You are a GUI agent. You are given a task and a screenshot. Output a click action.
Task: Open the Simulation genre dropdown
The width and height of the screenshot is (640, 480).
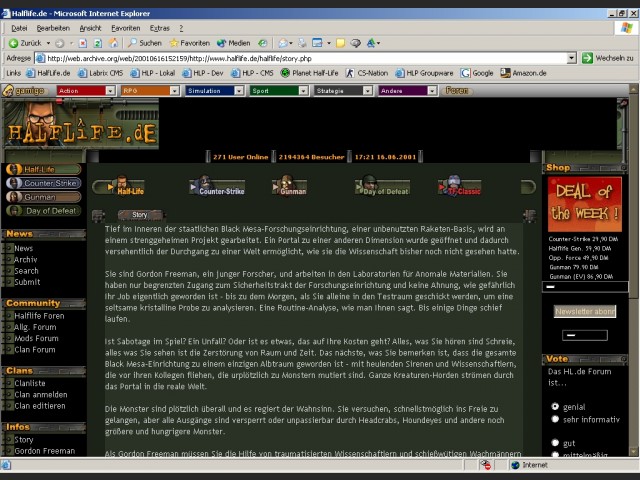tap(215, 91)
